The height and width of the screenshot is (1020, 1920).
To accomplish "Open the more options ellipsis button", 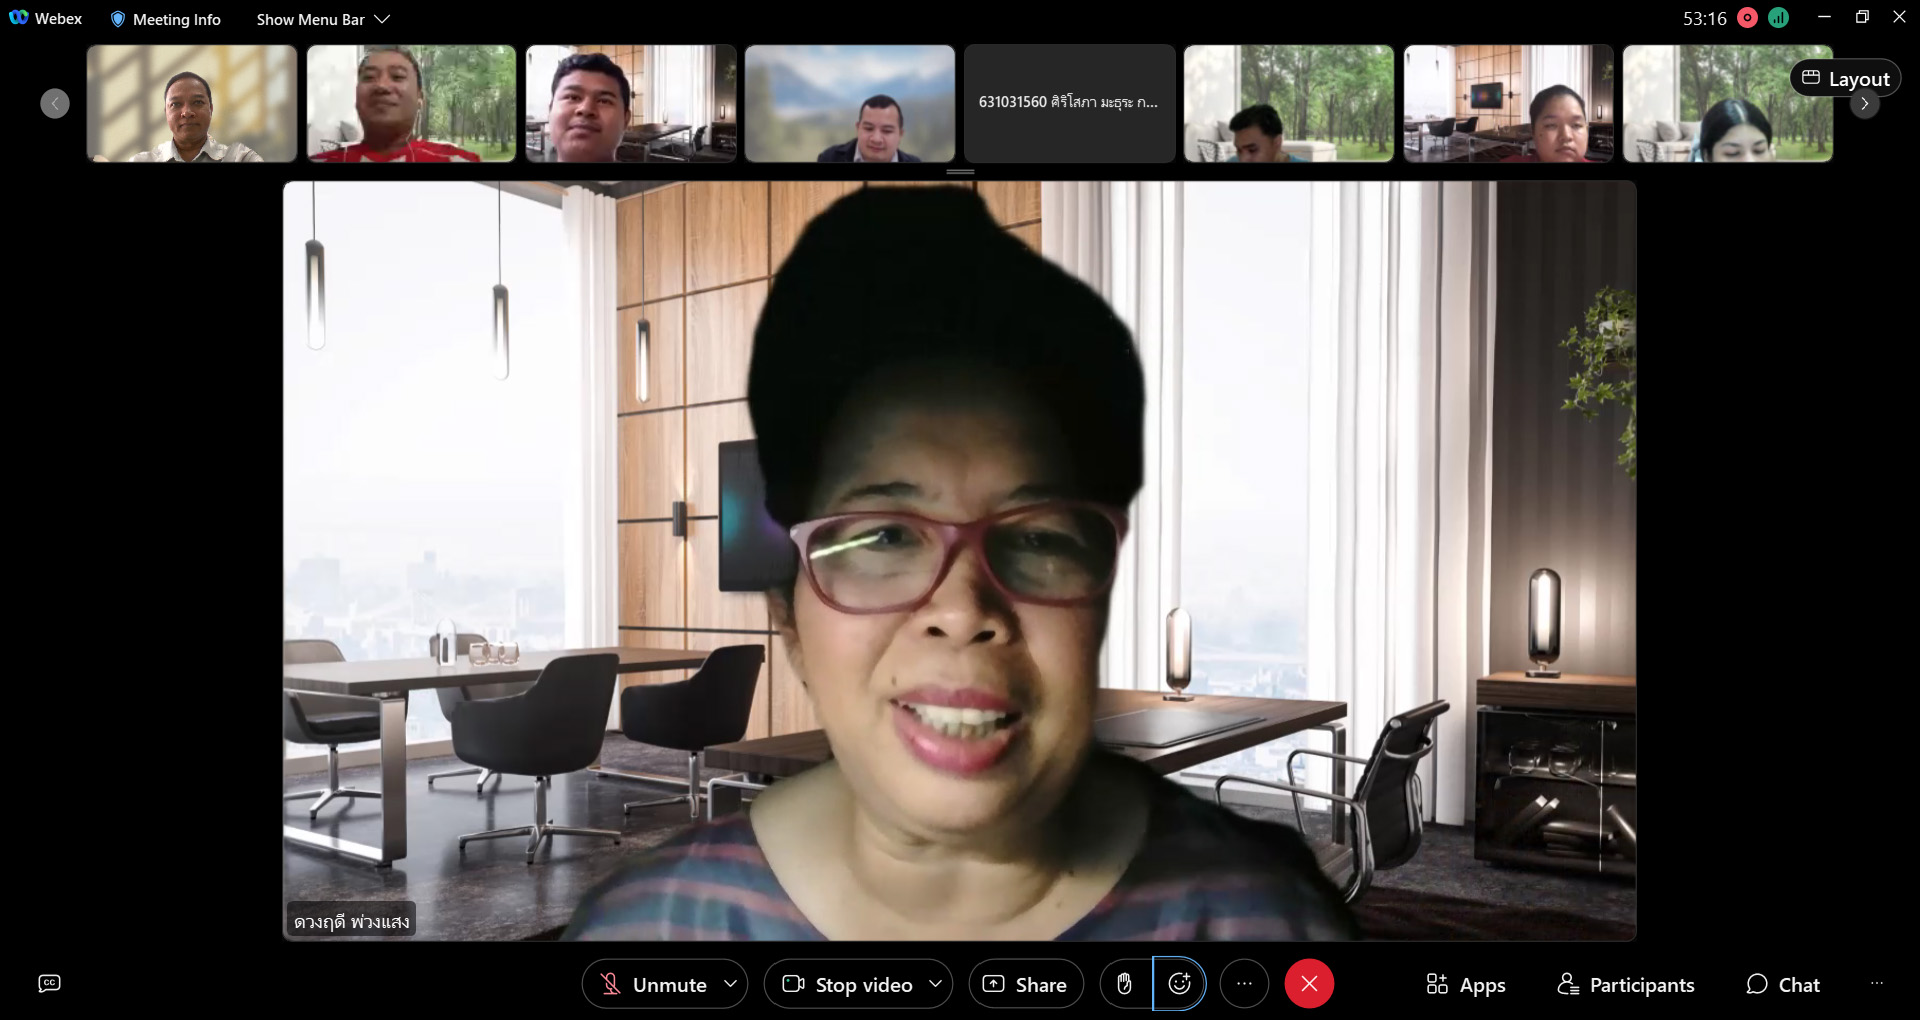I will [1244, 984].
